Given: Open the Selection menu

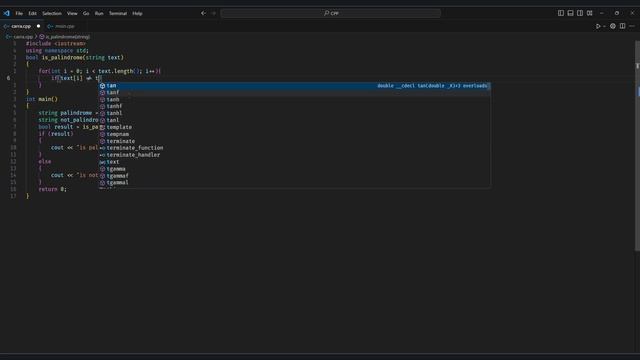Looking at the screenshot, I should [x=52, y=13].
